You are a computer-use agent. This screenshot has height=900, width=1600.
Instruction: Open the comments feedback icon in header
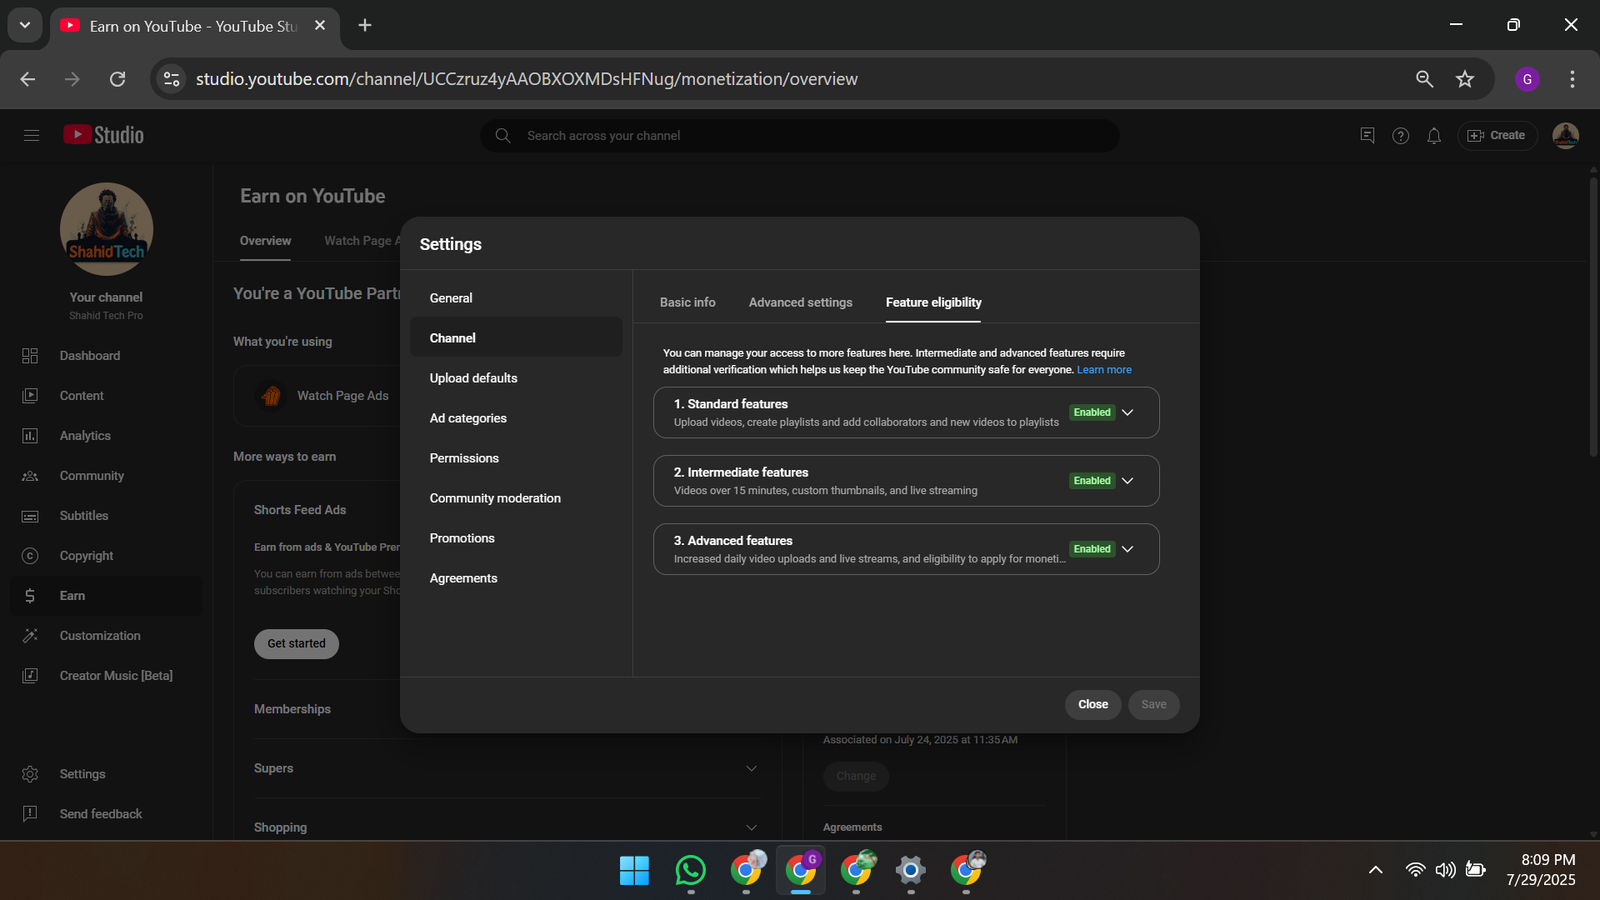pos(1367,135)
